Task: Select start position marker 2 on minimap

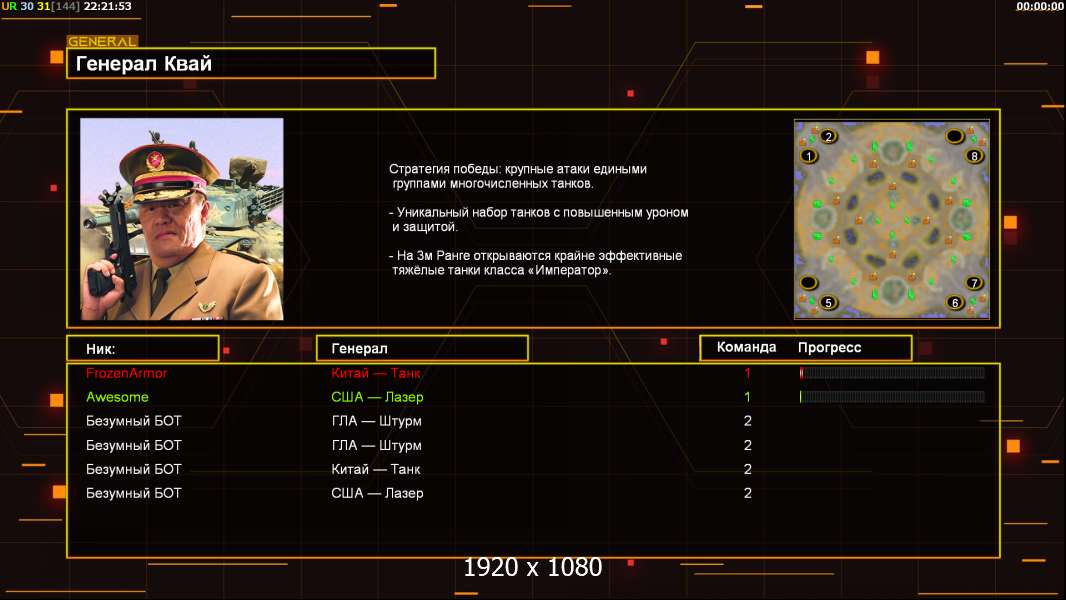Action: 828,136
